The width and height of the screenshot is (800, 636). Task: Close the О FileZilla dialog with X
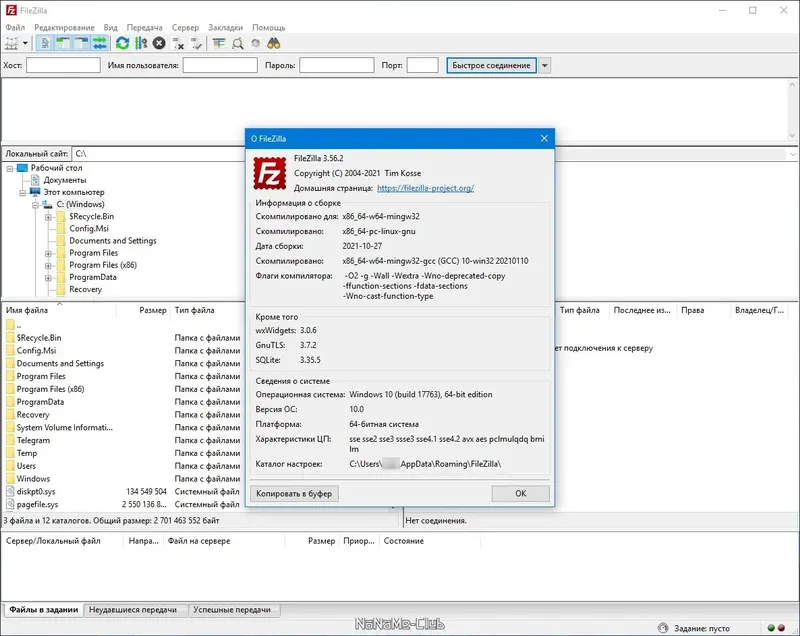[544, 138]
